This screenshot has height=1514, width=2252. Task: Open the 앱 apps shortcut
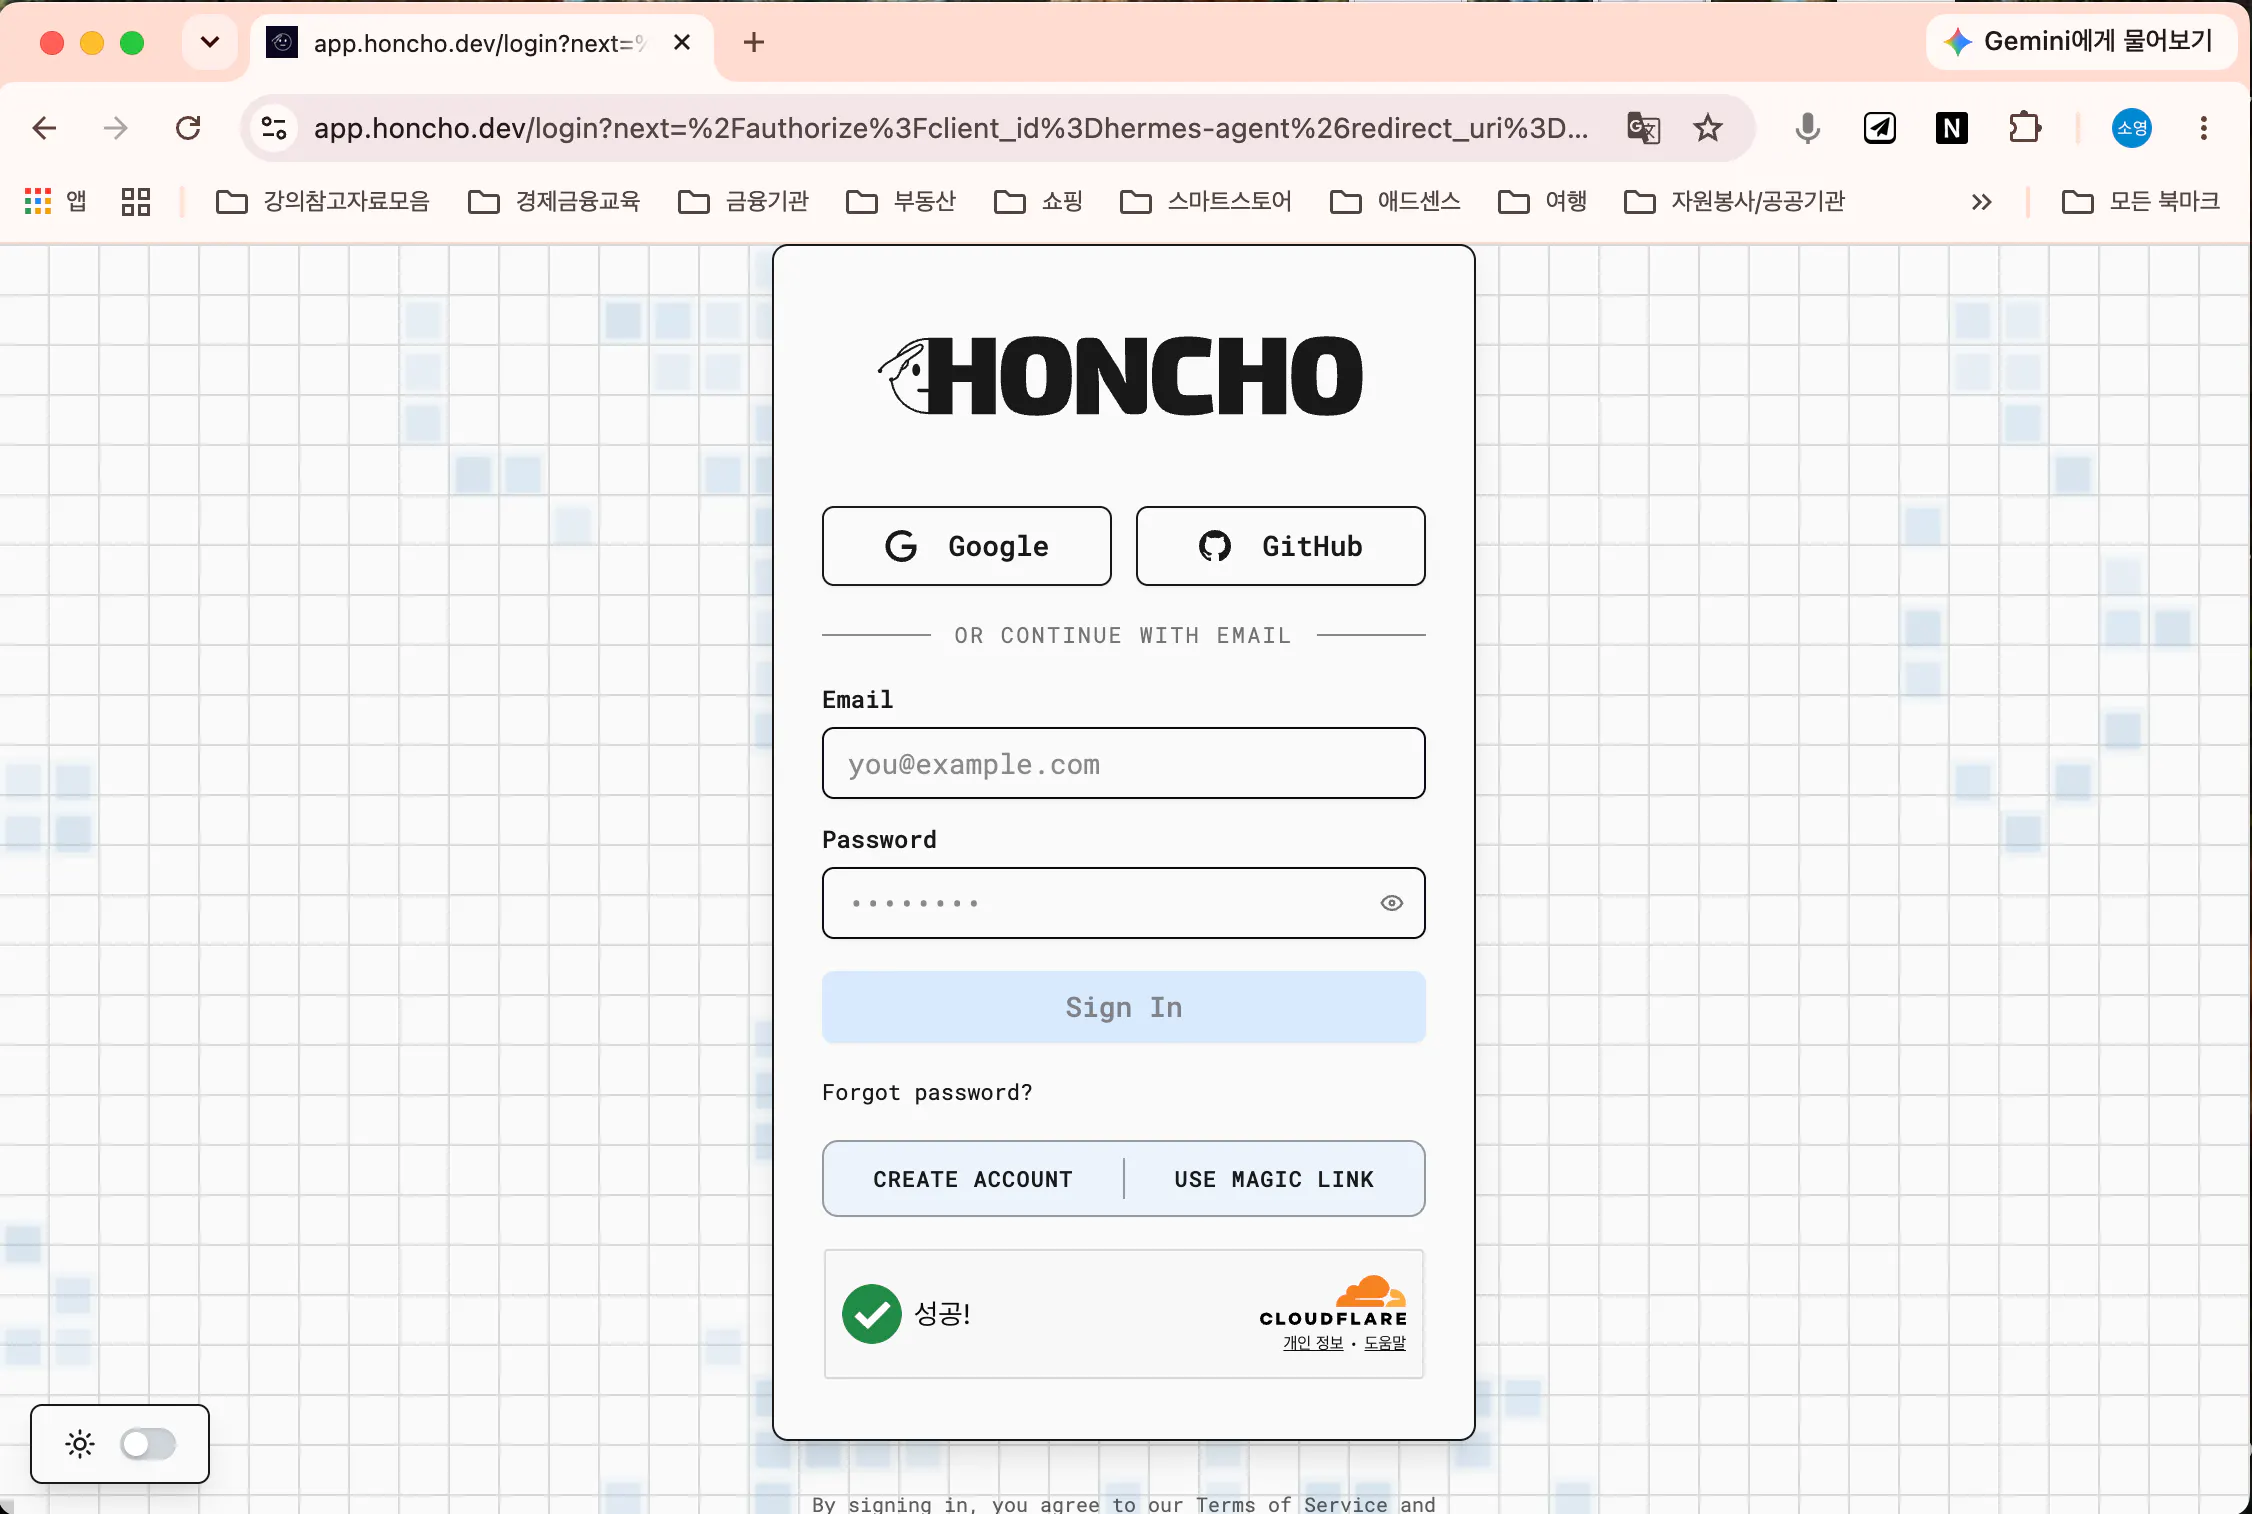tap(56, 201)
